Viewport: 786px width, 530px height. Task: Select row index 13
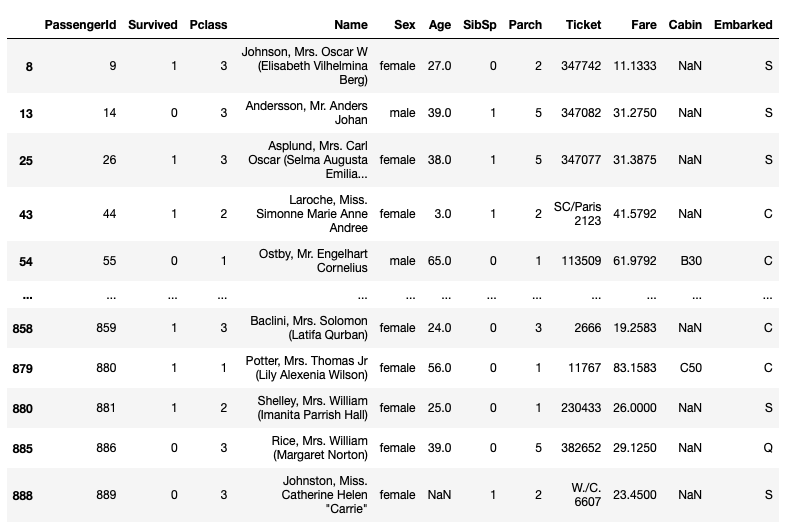[26, 113]
